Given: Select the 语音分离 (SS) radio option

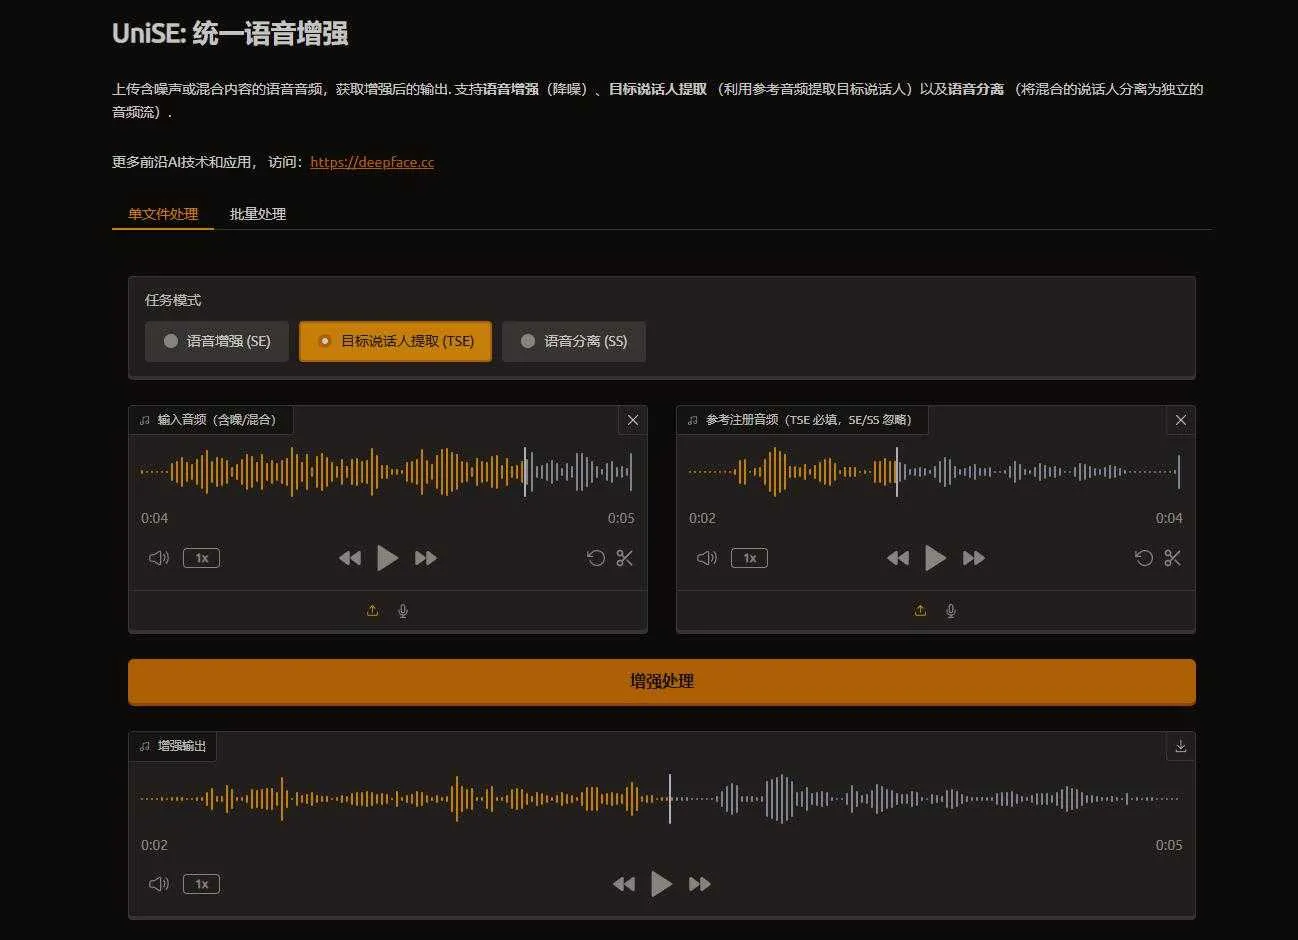Looking at the screenshot, I should pyautogui.click(x=573, y=341).
